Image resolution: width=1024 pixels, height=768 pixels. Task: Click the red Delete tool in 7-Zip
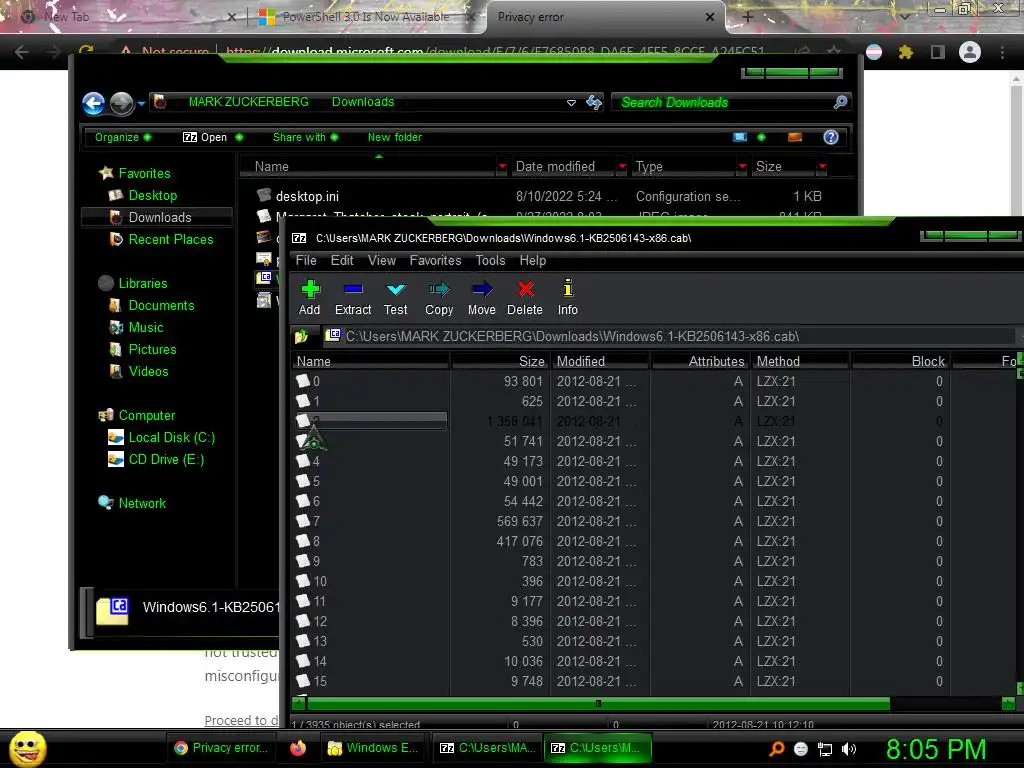coord(525,297)
